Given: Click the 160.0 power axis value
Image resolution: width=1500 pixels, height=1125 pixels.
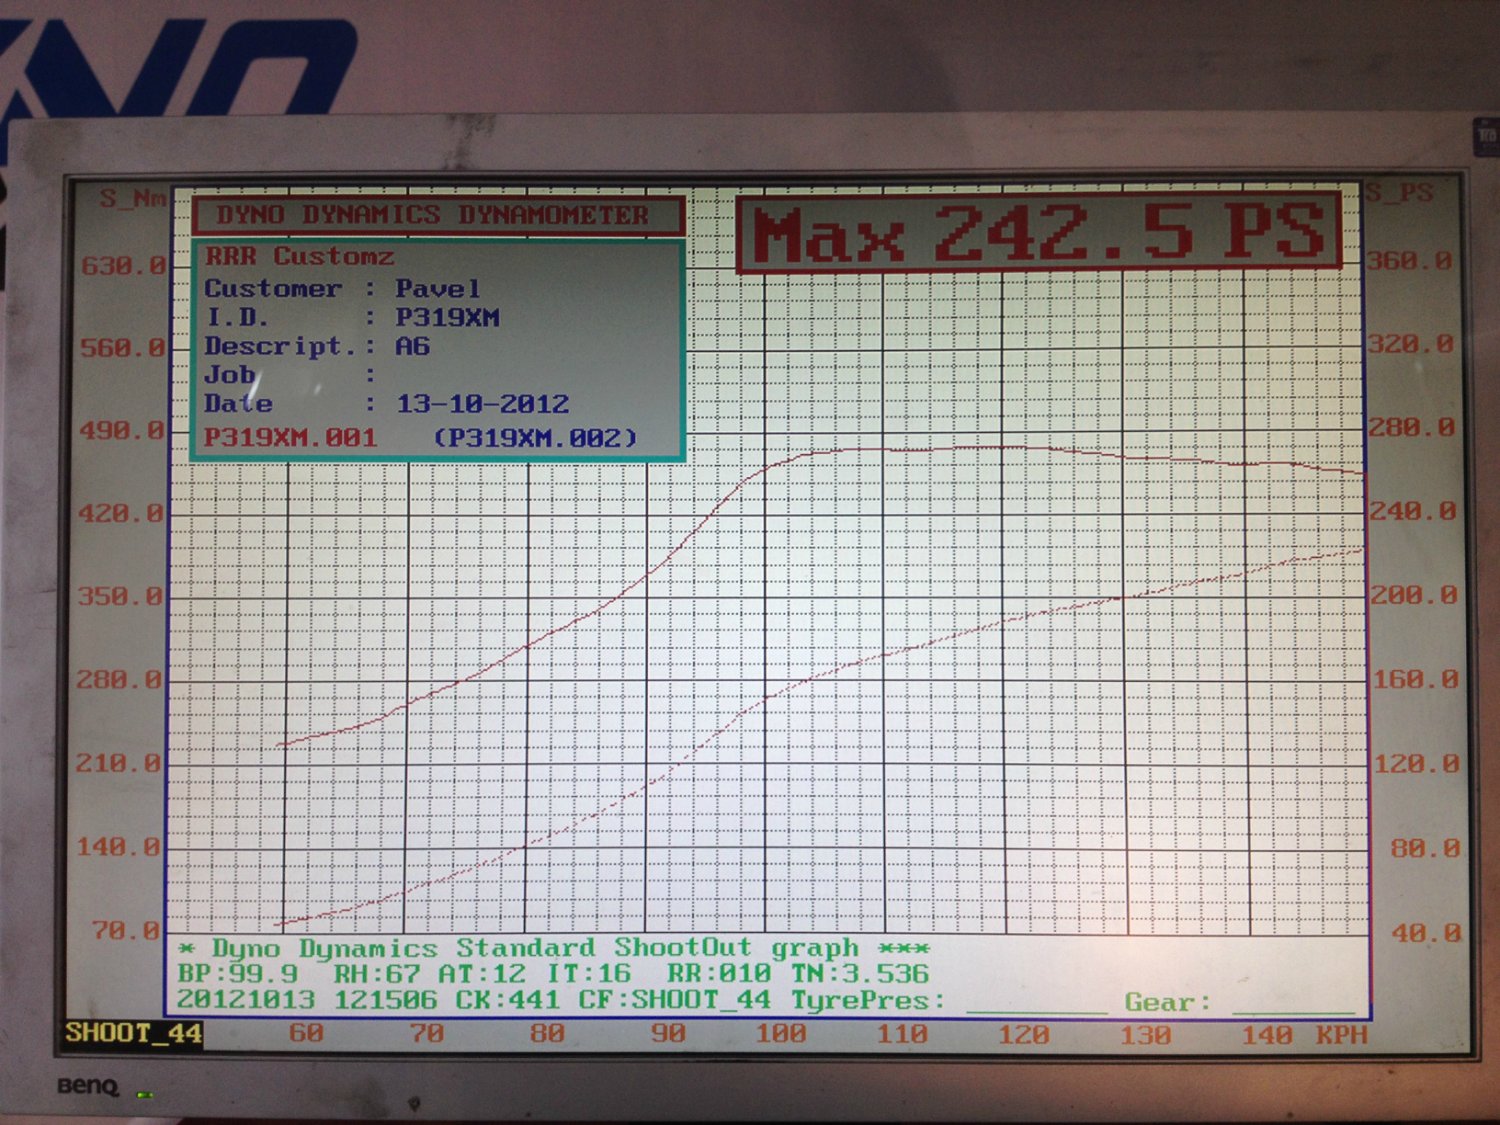Looking at the screenshot, I should coord(1416,680).
